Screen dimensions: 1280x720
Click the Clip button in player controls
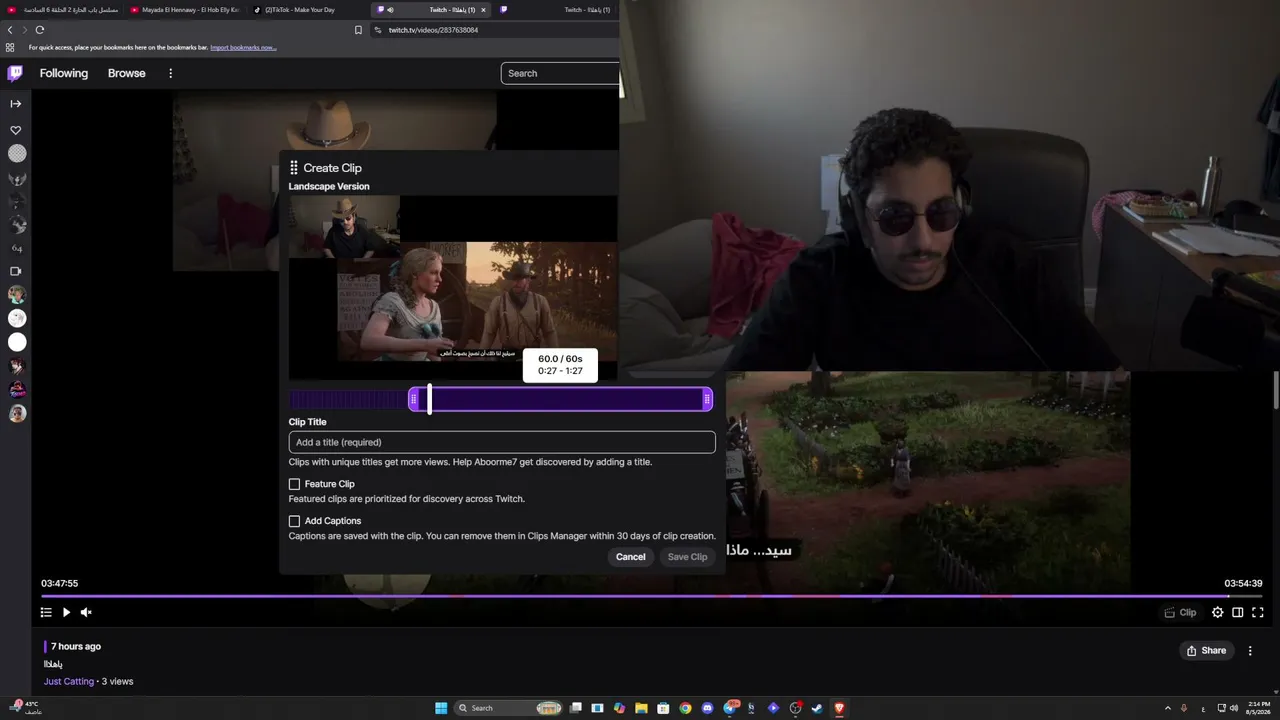(1180, 612)
